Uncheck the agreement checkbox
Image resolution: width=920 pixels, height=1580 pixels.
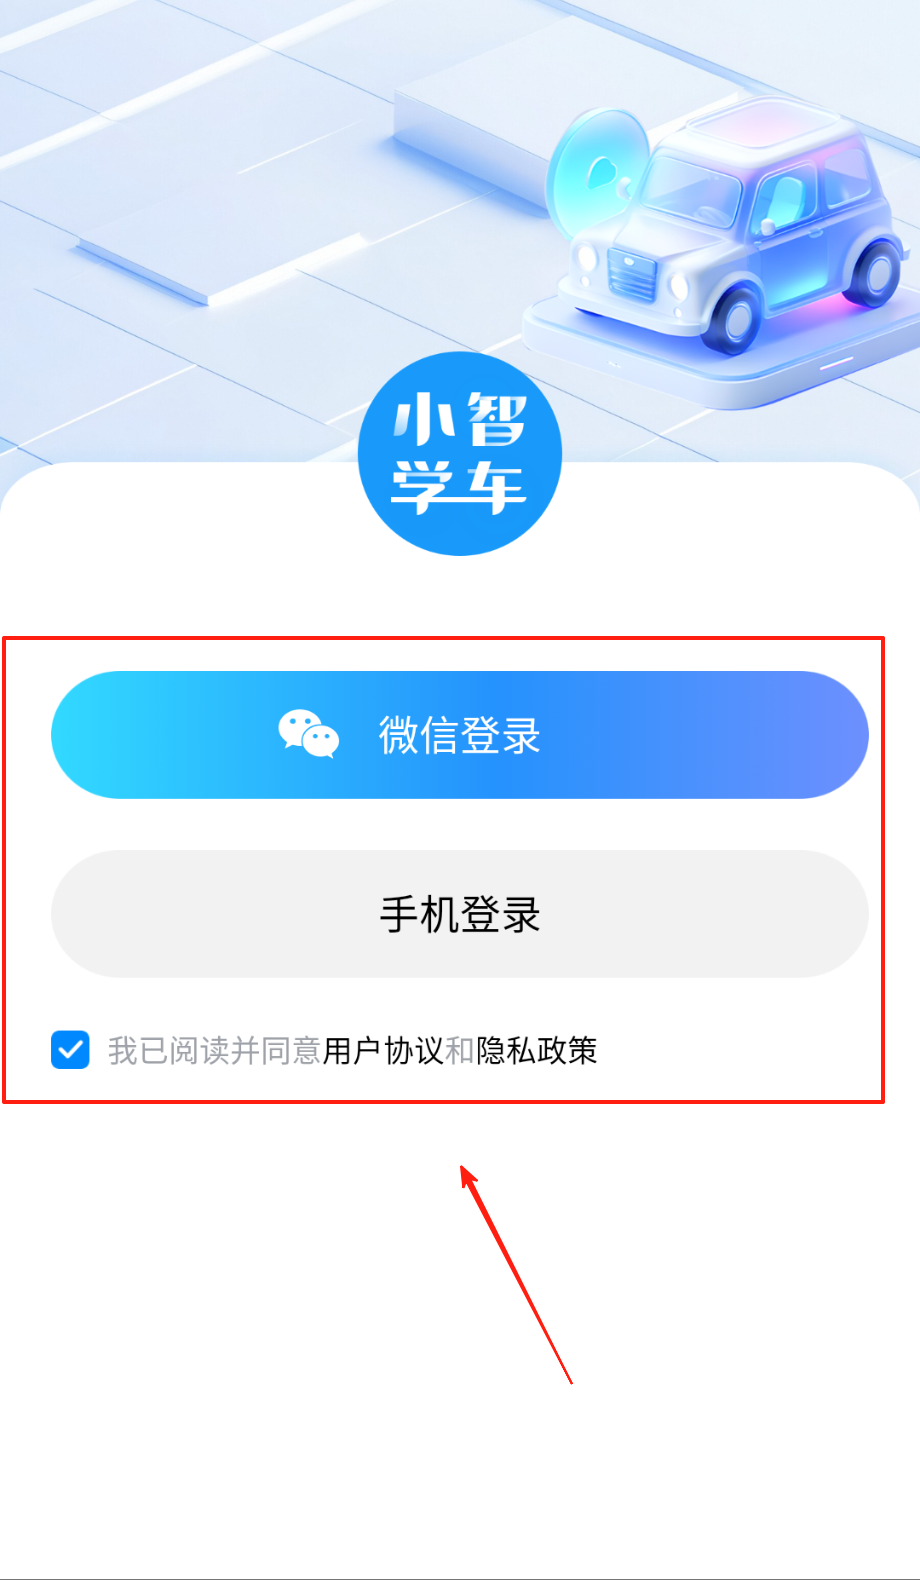point(70,1050)
